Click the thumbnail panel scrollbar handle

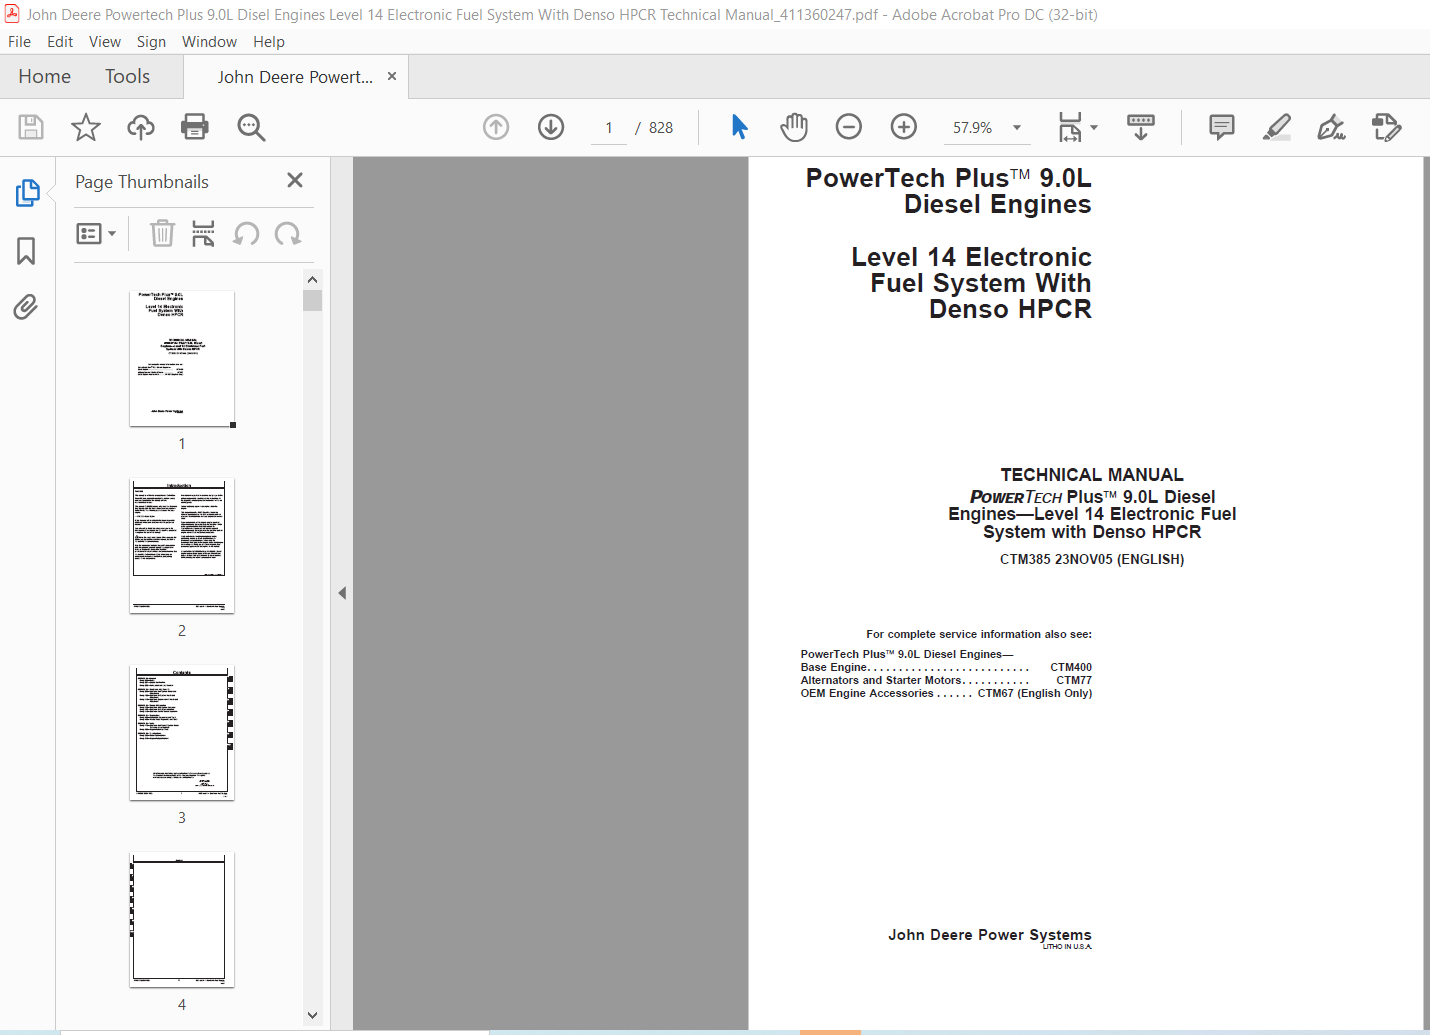tap(312, 300)
